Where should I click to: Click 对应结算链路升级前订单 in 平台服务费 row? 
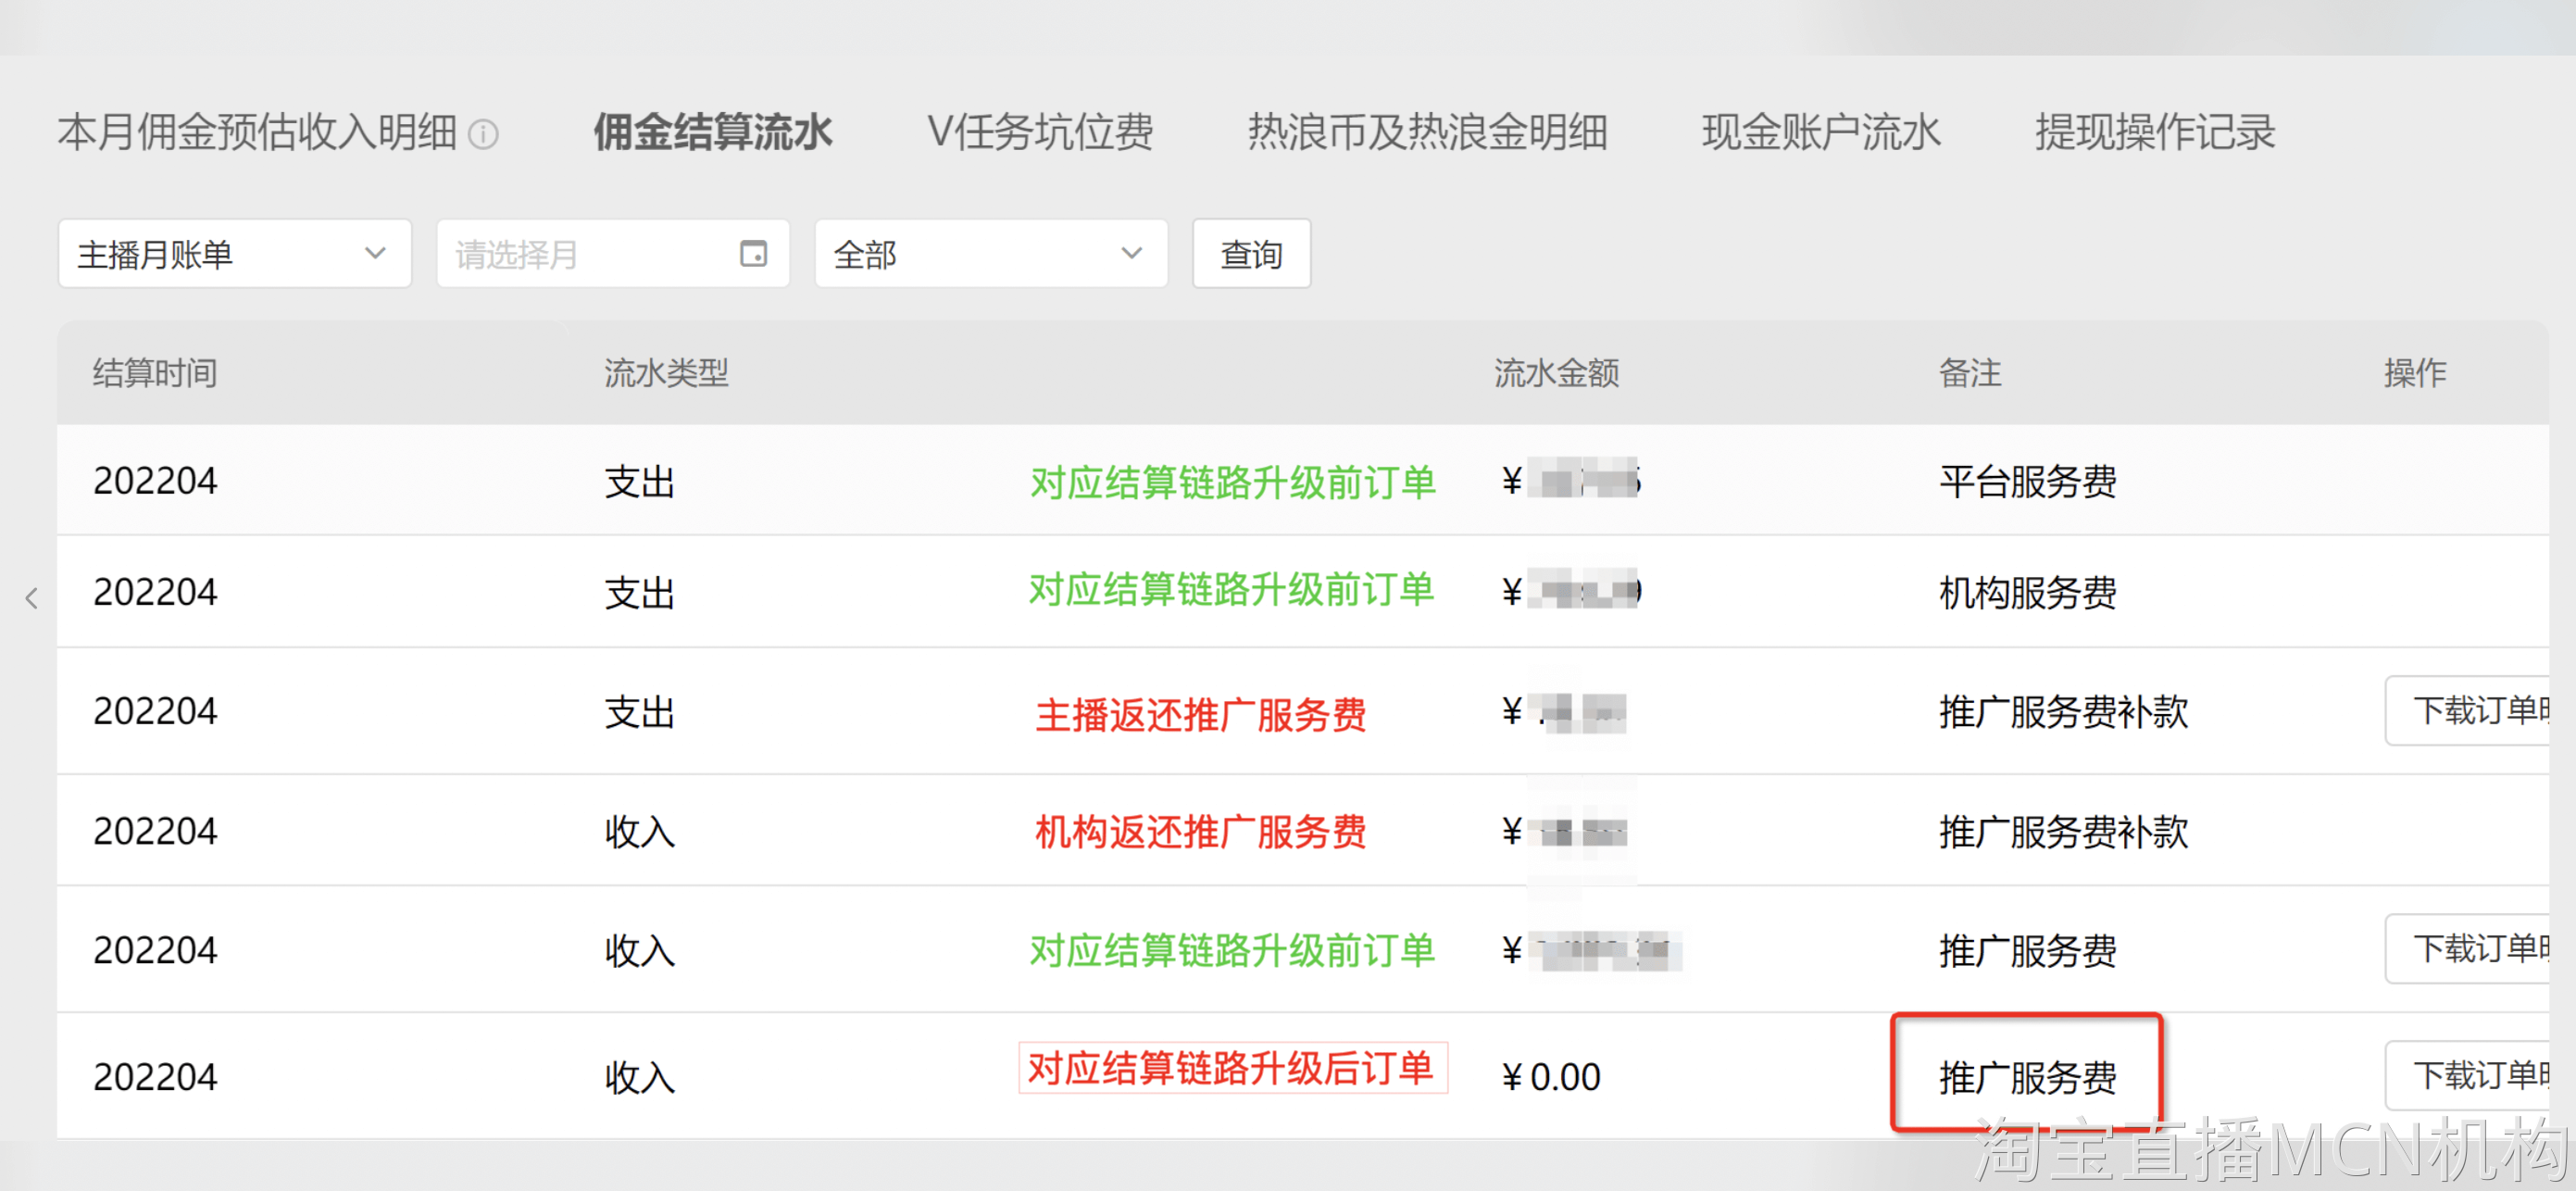pyautogui.click(x=1232, y=482)
